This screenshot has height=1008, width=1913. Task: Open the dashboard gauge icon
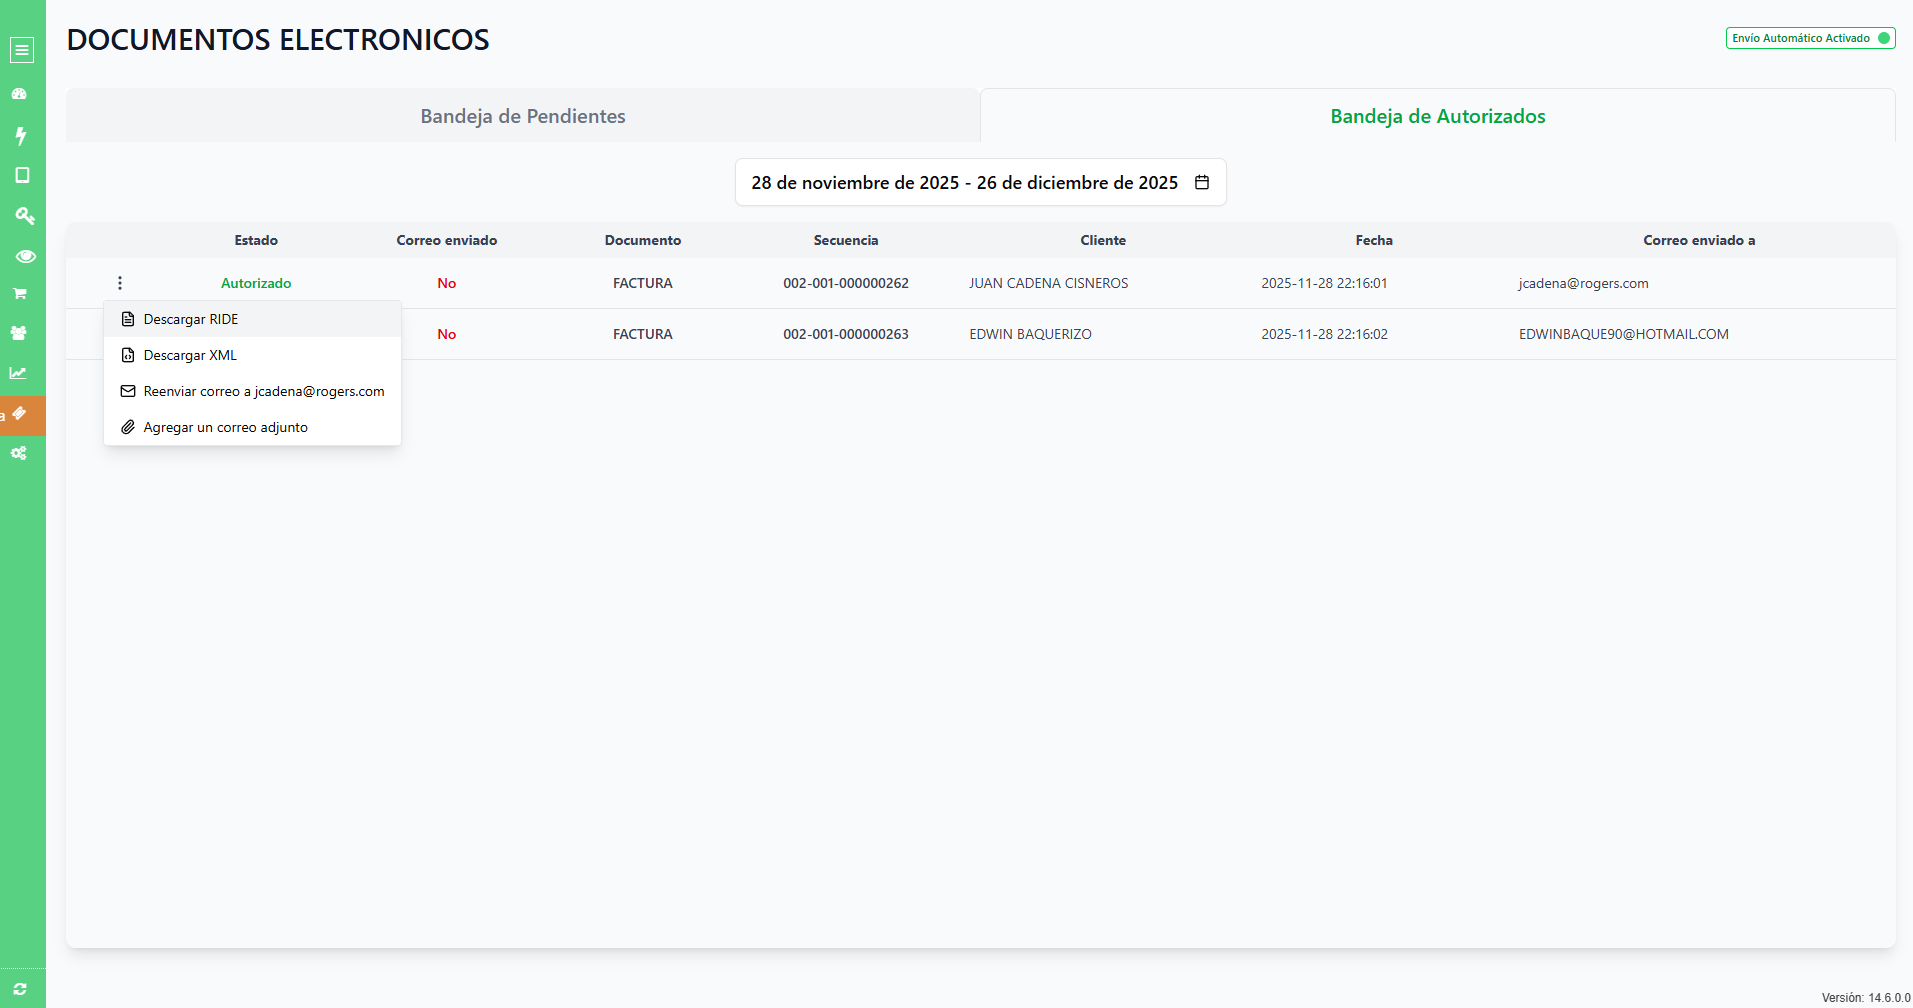[x=19, y=94]
